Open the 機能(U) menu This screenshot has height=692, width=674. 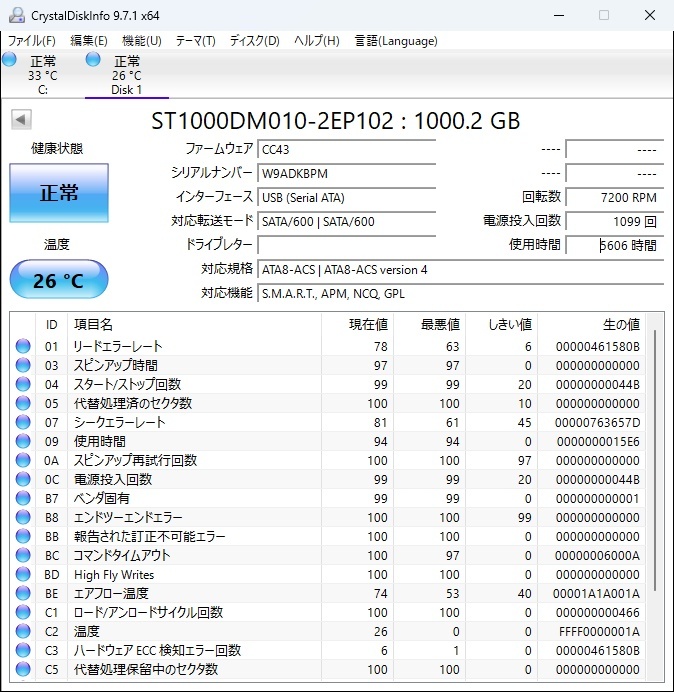[142, 41]
